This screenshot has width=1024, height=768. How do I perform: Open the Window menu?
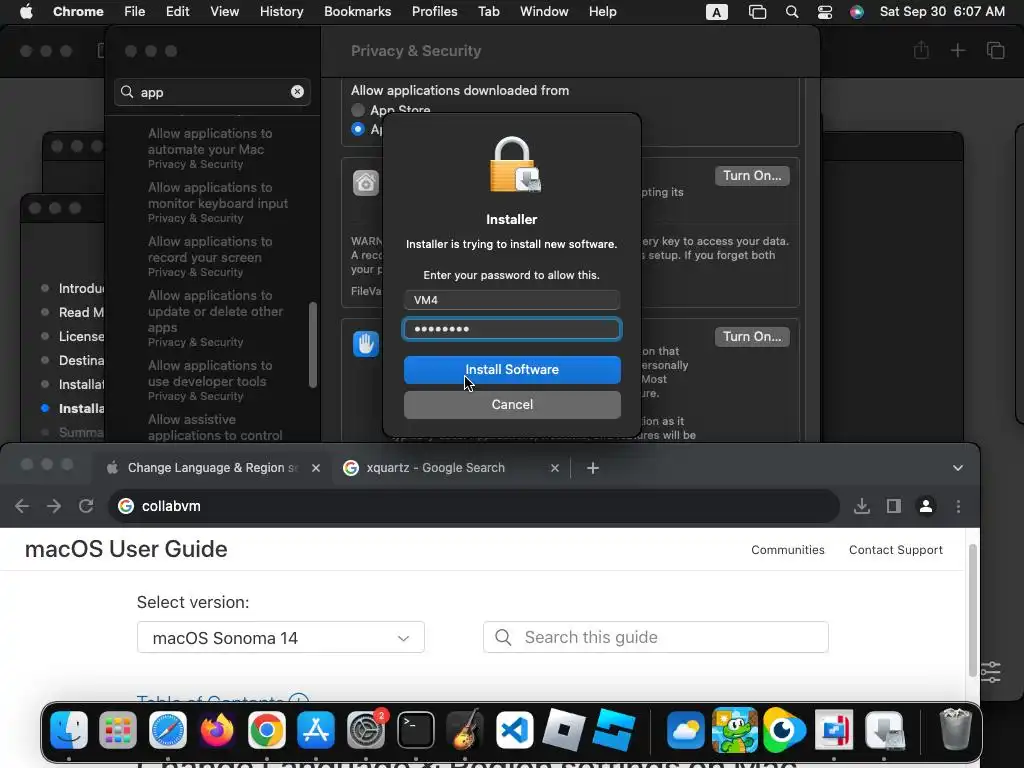[x=544, y=12]
